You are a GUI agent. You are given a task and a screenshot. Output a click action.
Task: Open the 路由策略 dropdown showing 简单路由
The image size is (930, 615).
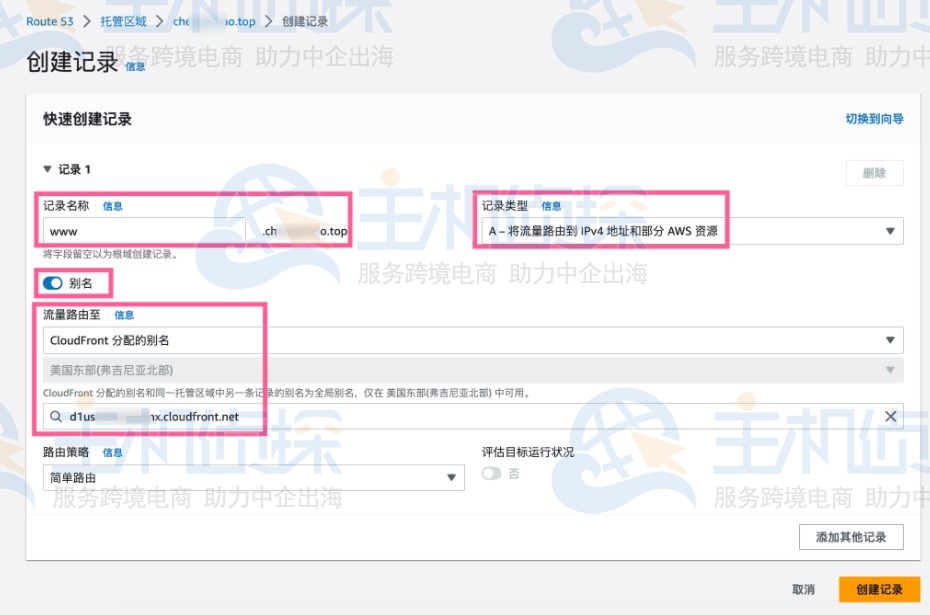point(452,477)
